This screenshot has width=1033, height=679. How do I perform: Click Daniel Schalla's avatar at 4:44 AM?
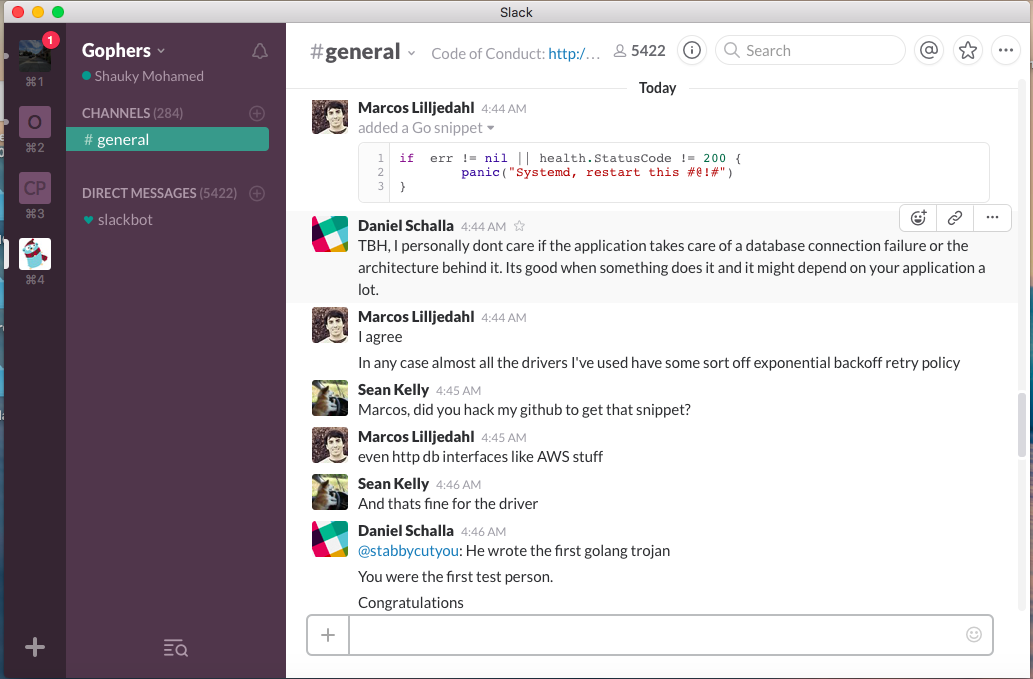pos(329,234)
